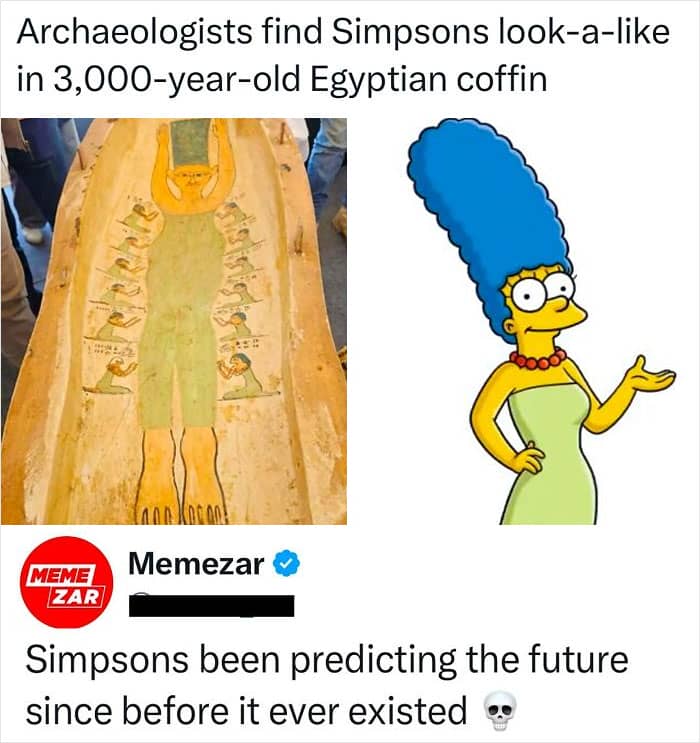
Task: Click Marge's red bead necklace
Action: click(x=538, y=359)
